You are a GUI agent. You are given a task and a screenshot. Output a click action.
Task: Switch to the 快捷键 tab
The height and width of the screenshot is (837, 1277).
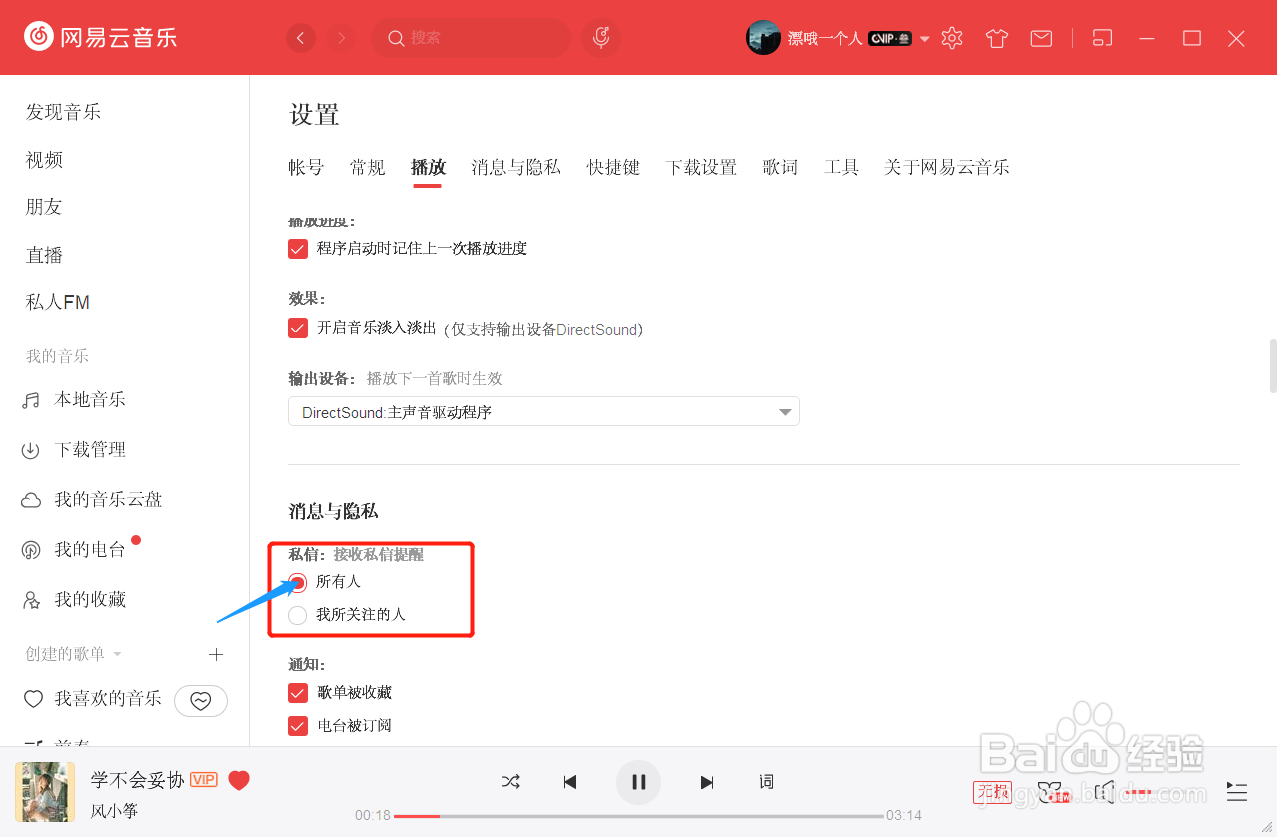pos(613,167)
